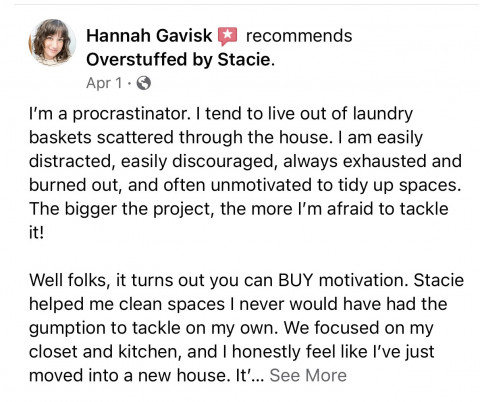Click the line starting "burned out, and often"
This screenshot has width=480, height=402.
click(x=245, y=185)
